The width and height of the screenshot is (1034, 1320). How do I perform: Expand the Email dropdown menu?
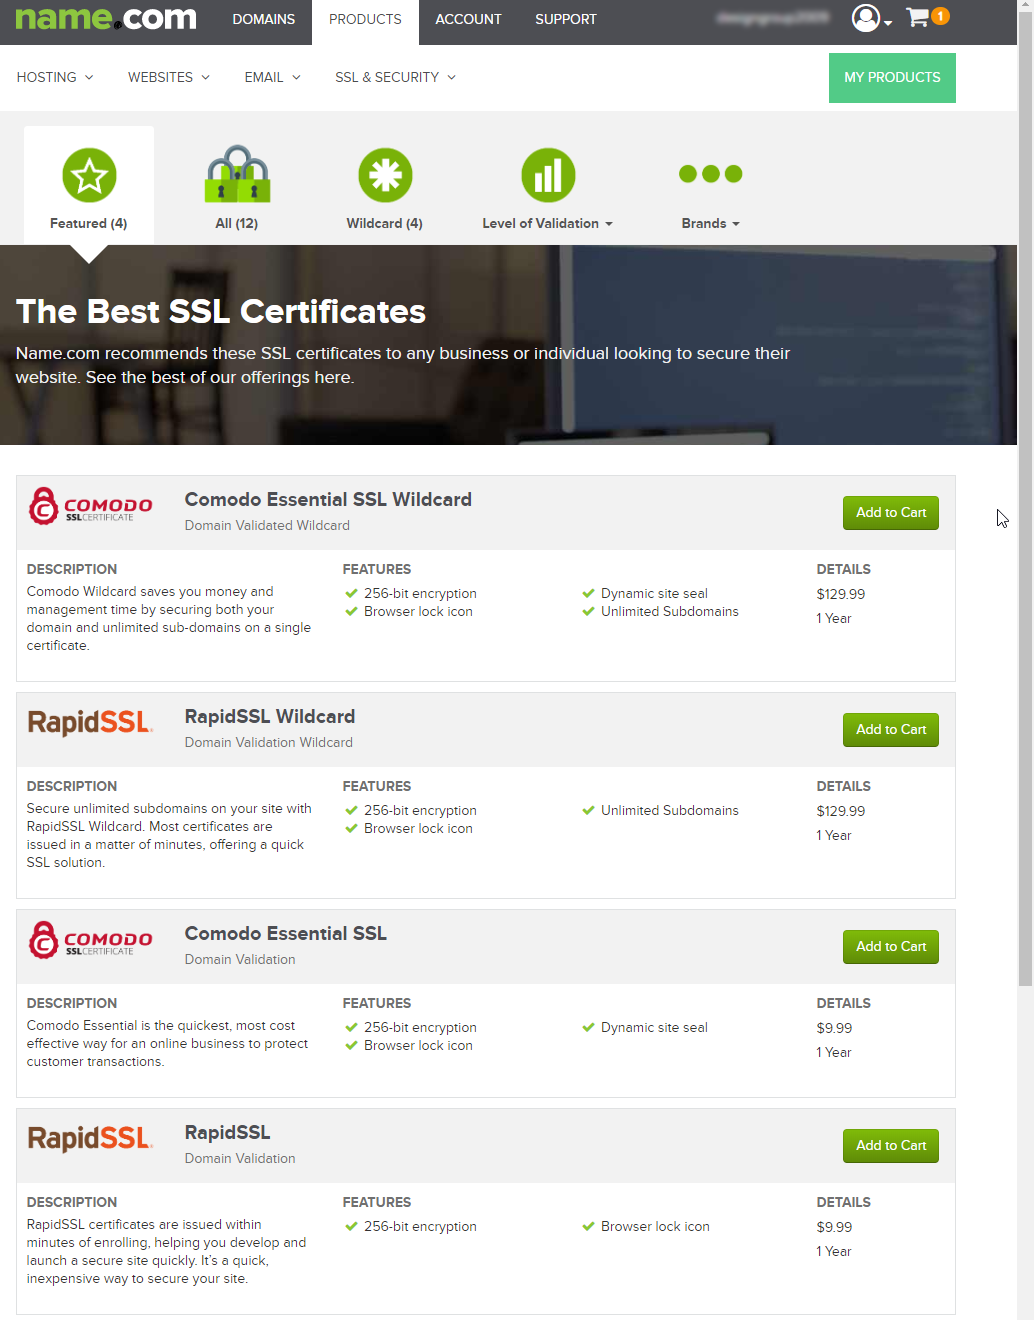coord(273,77)
